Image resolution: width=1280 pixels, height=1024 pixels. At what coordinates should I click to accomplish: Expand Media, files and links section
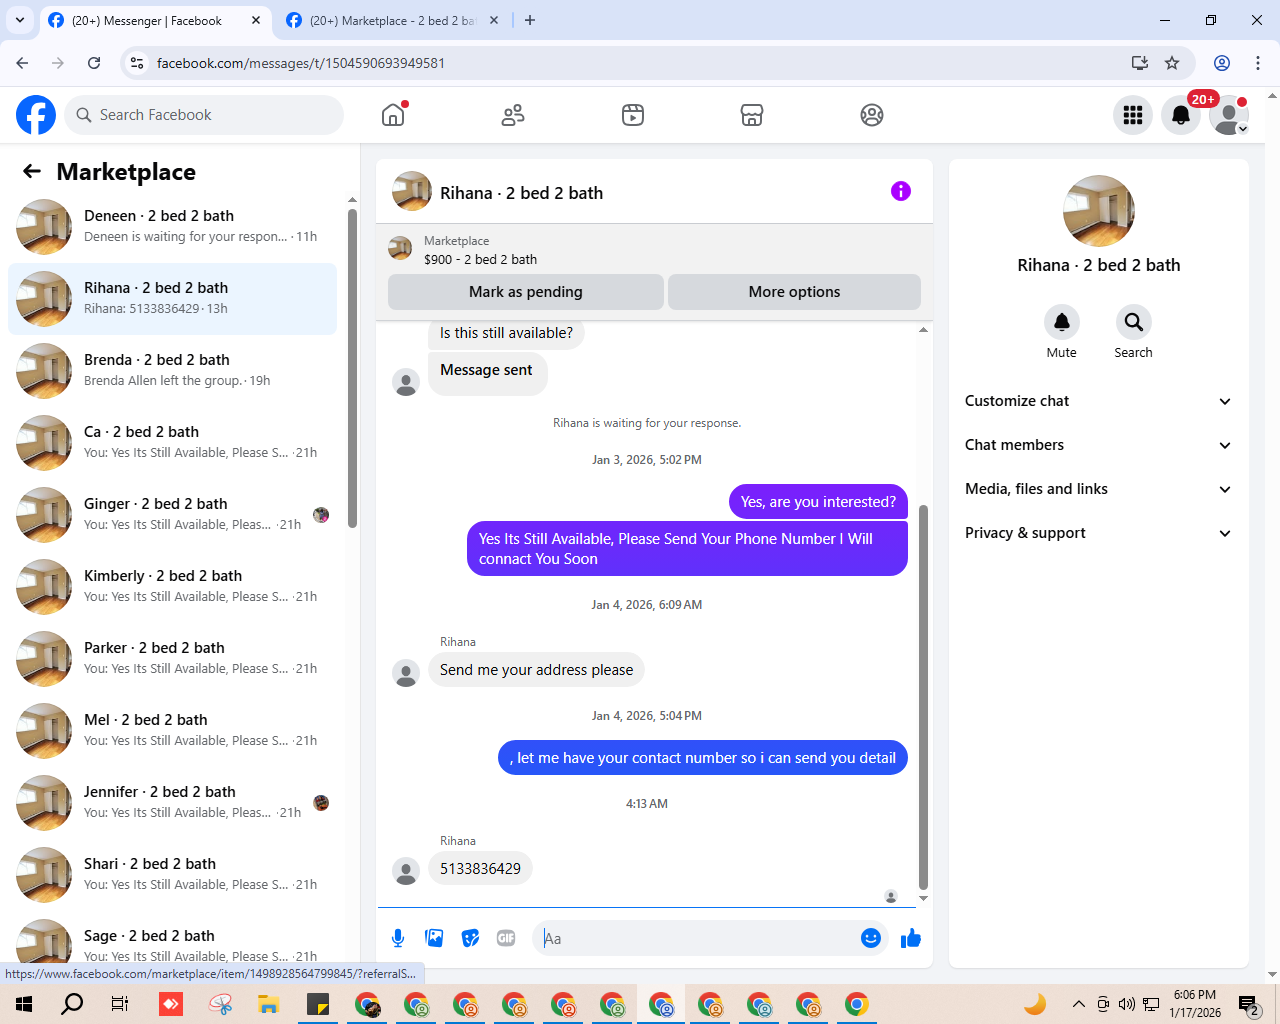[x=1098, y=489]
